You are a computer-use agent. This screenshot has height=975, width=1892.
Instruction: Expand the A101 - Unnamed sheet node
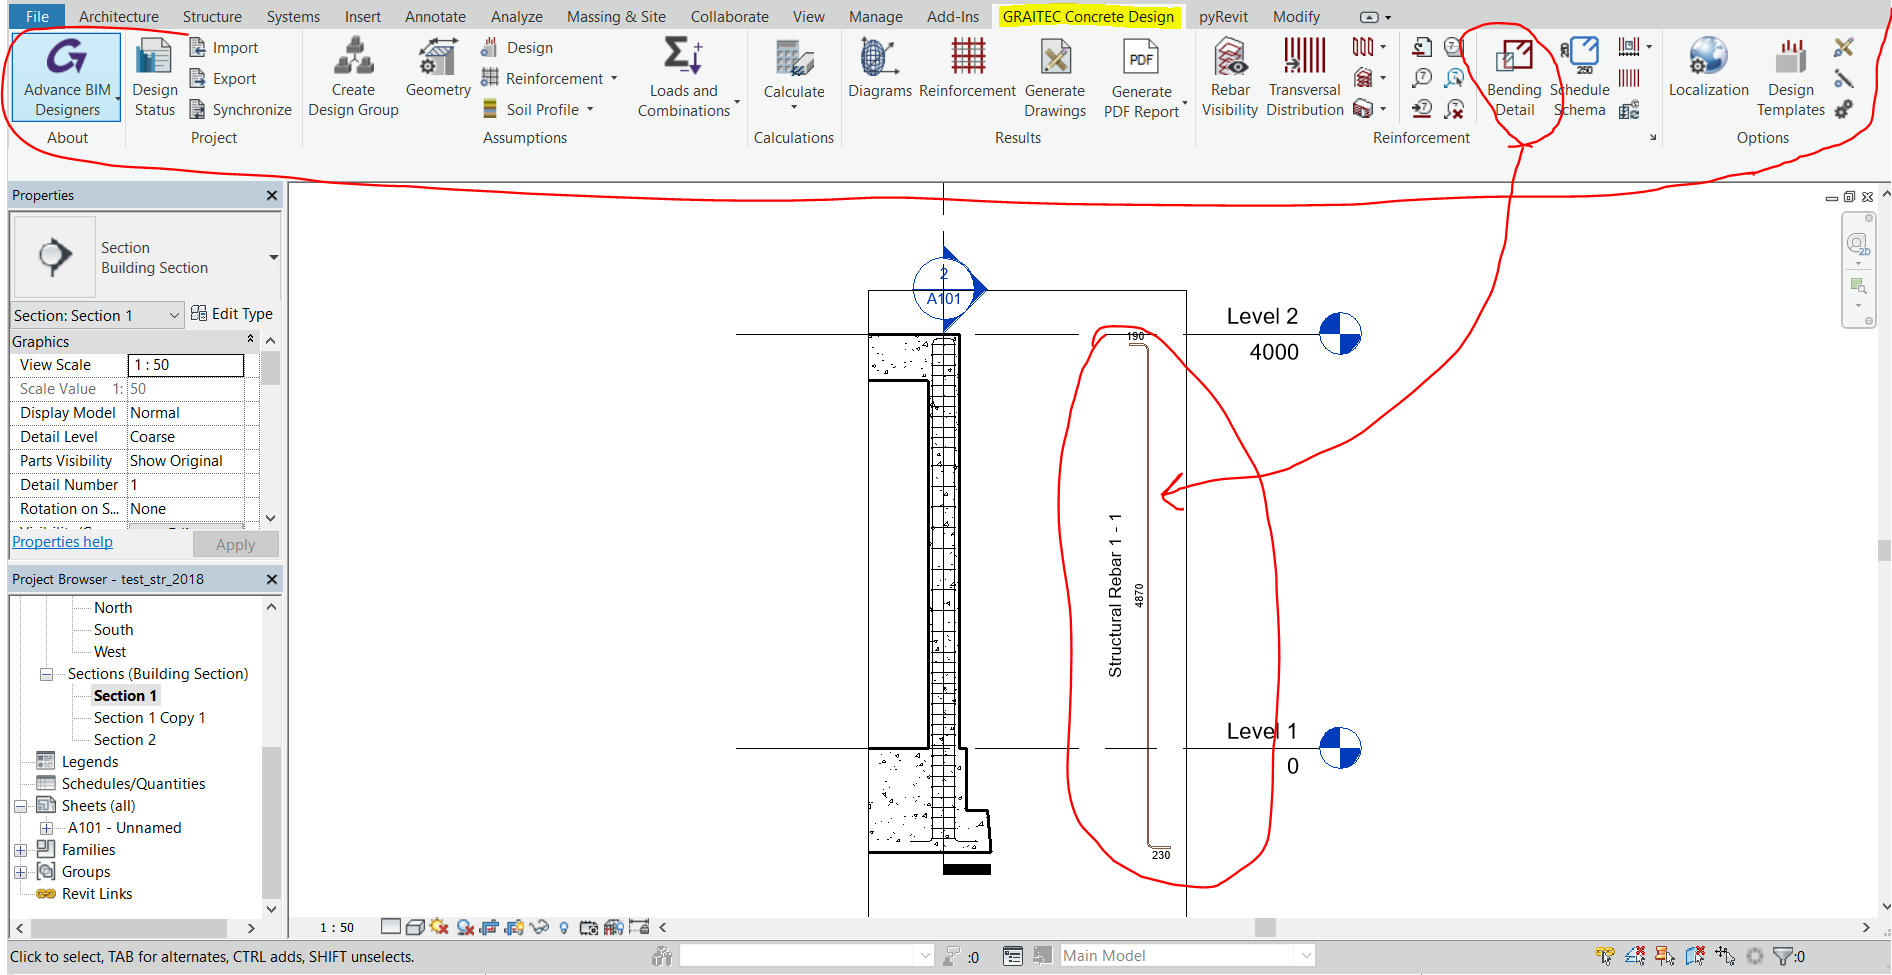point(46,828)
